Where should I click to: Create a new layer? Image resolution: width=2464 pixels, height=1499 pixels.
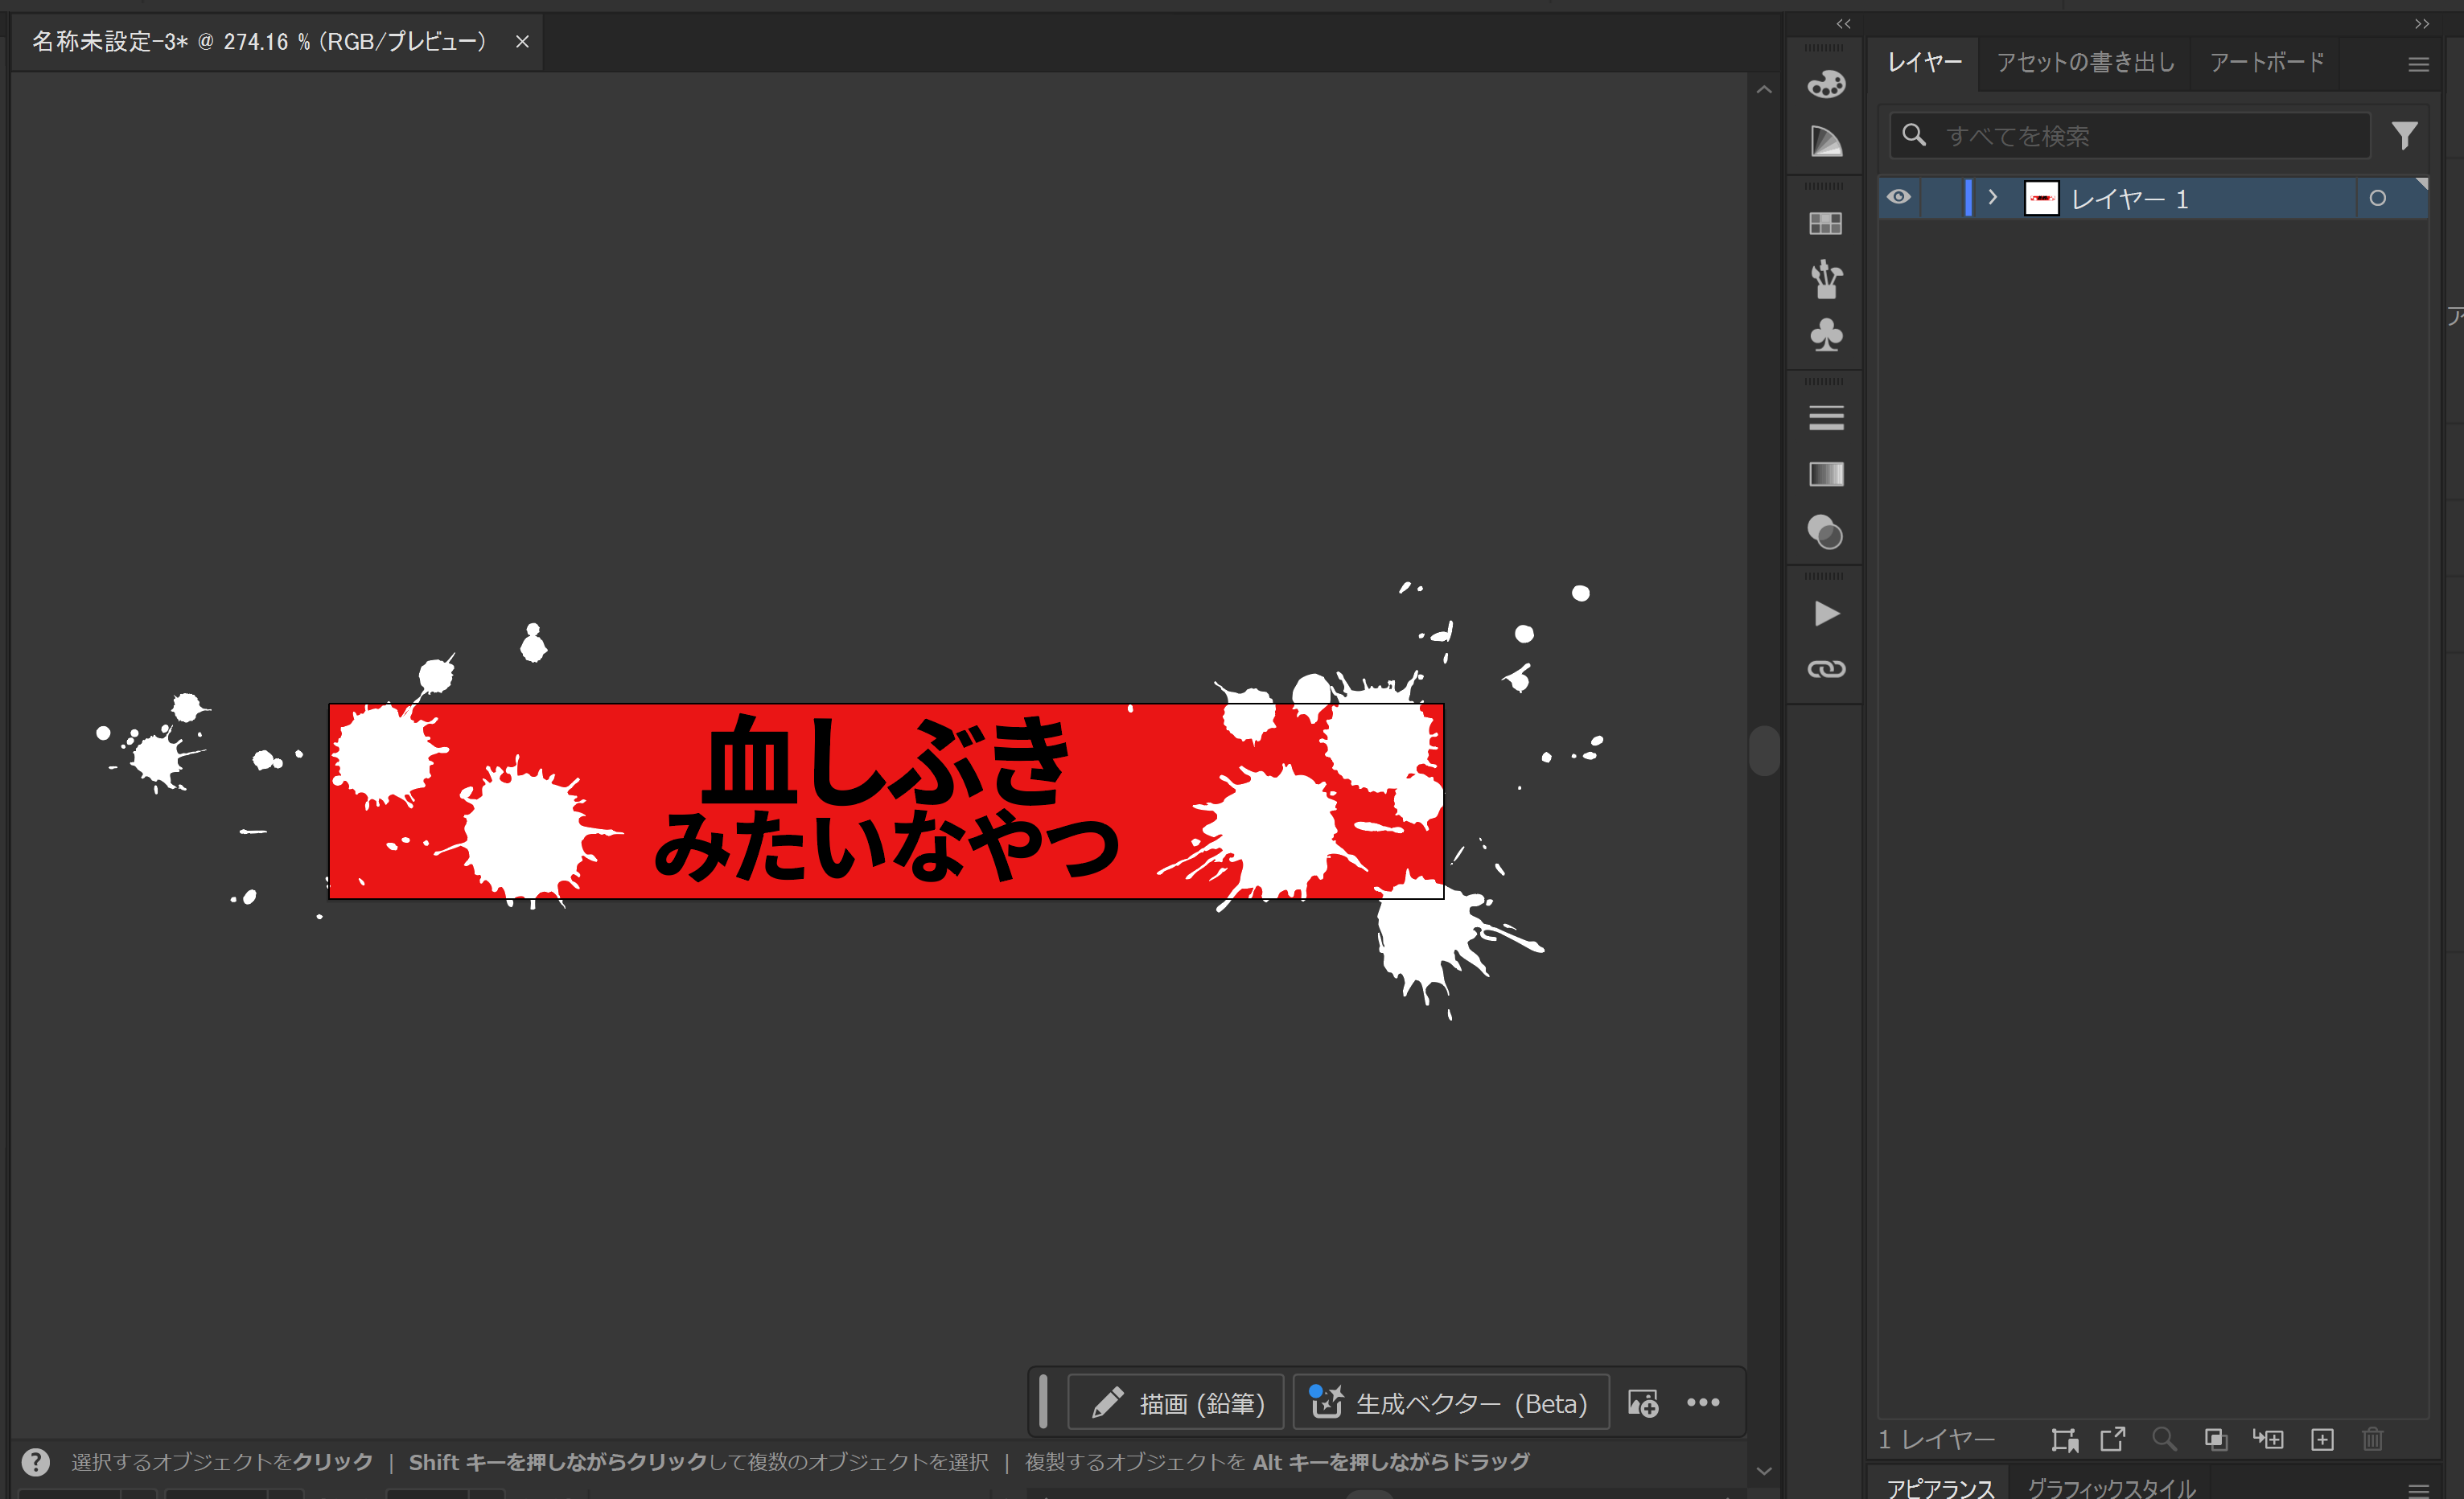pos(2322,1439)
